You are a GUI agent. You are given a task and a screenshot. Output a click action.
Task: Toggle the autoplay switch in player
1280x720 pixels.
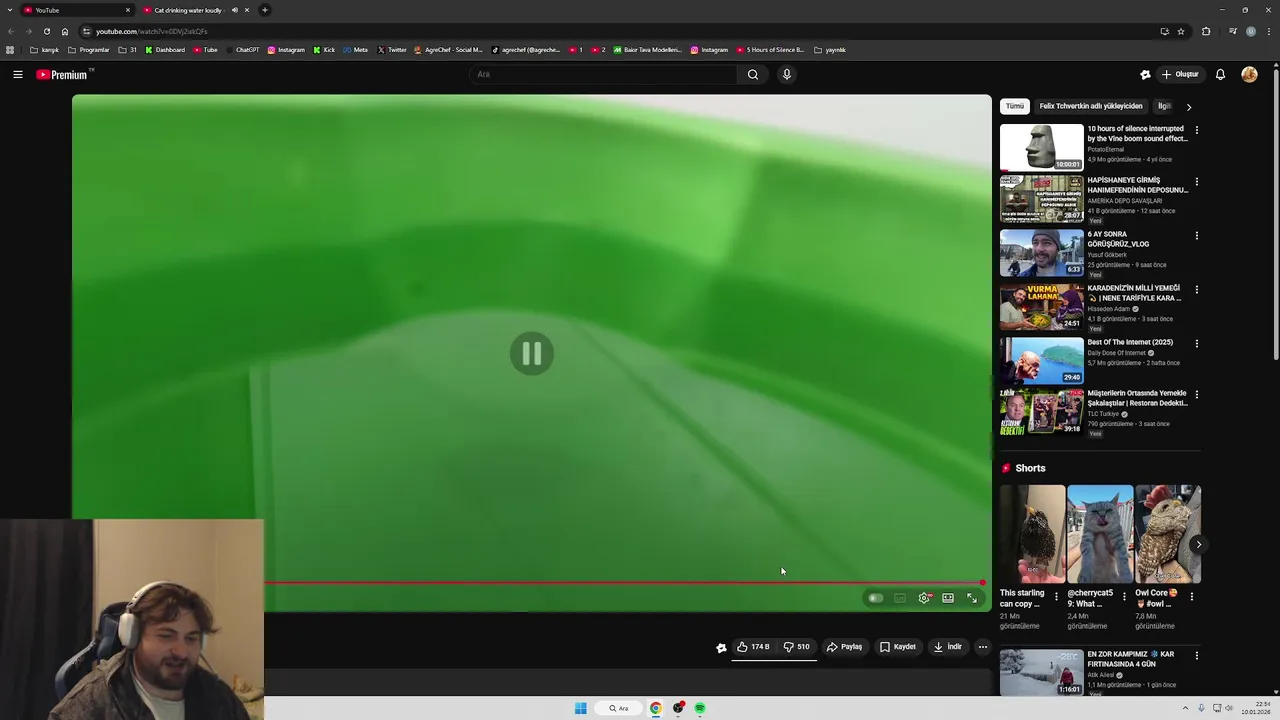coord(875,598)
